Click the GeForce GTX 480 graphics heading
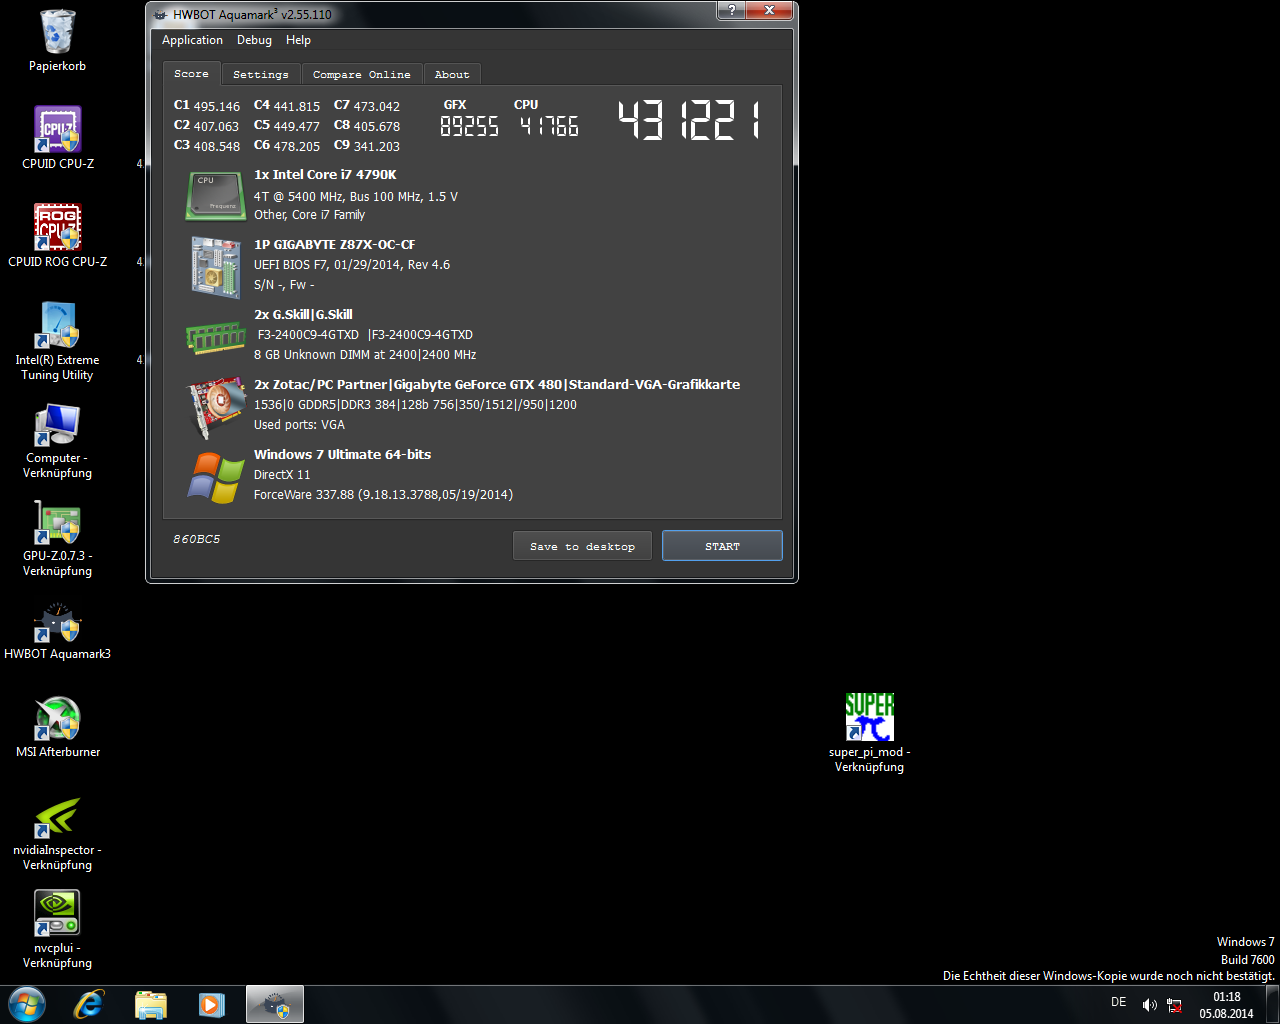 point(497,384)
